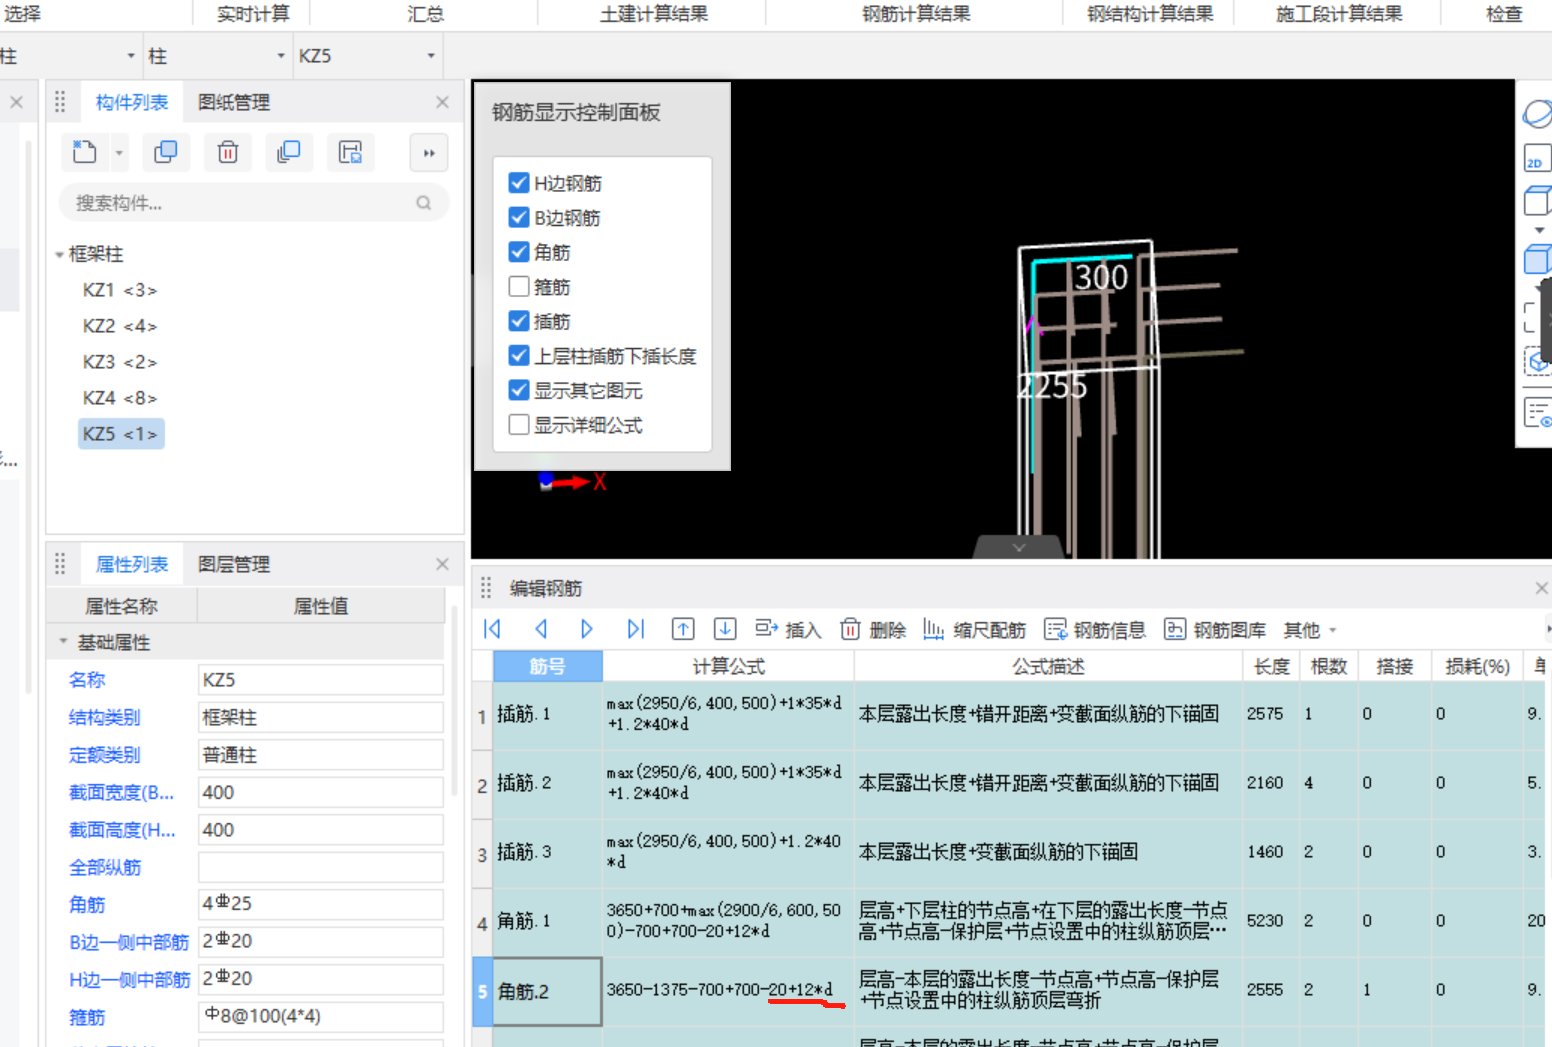Switch to 构件列表 tab
Screen dimensions: 1552x1047
pyautogui.click(x=132, y=102)
